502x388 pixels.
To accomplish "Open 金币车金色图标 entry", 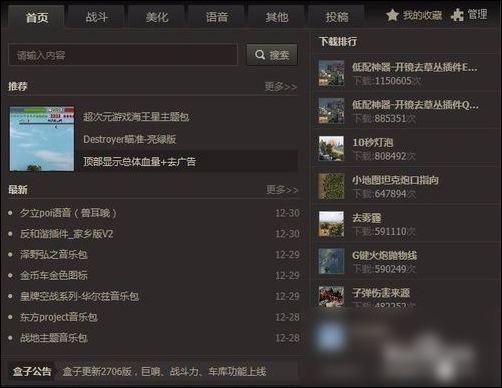I will pos(54,275).
